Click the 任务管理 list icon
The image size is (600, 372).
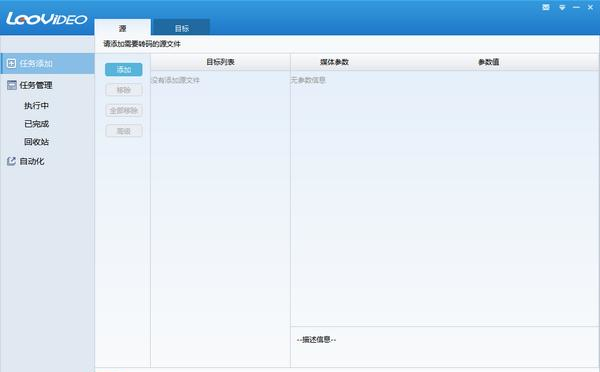(x=11, y=85)
